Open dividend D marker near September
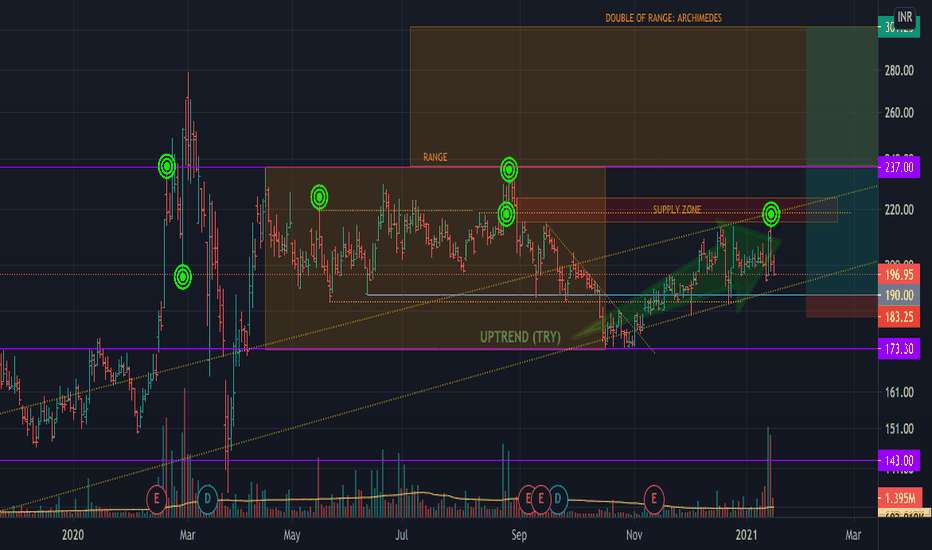Image resolution: width=932 pixels, height=550 pixels. click(558, 498)
